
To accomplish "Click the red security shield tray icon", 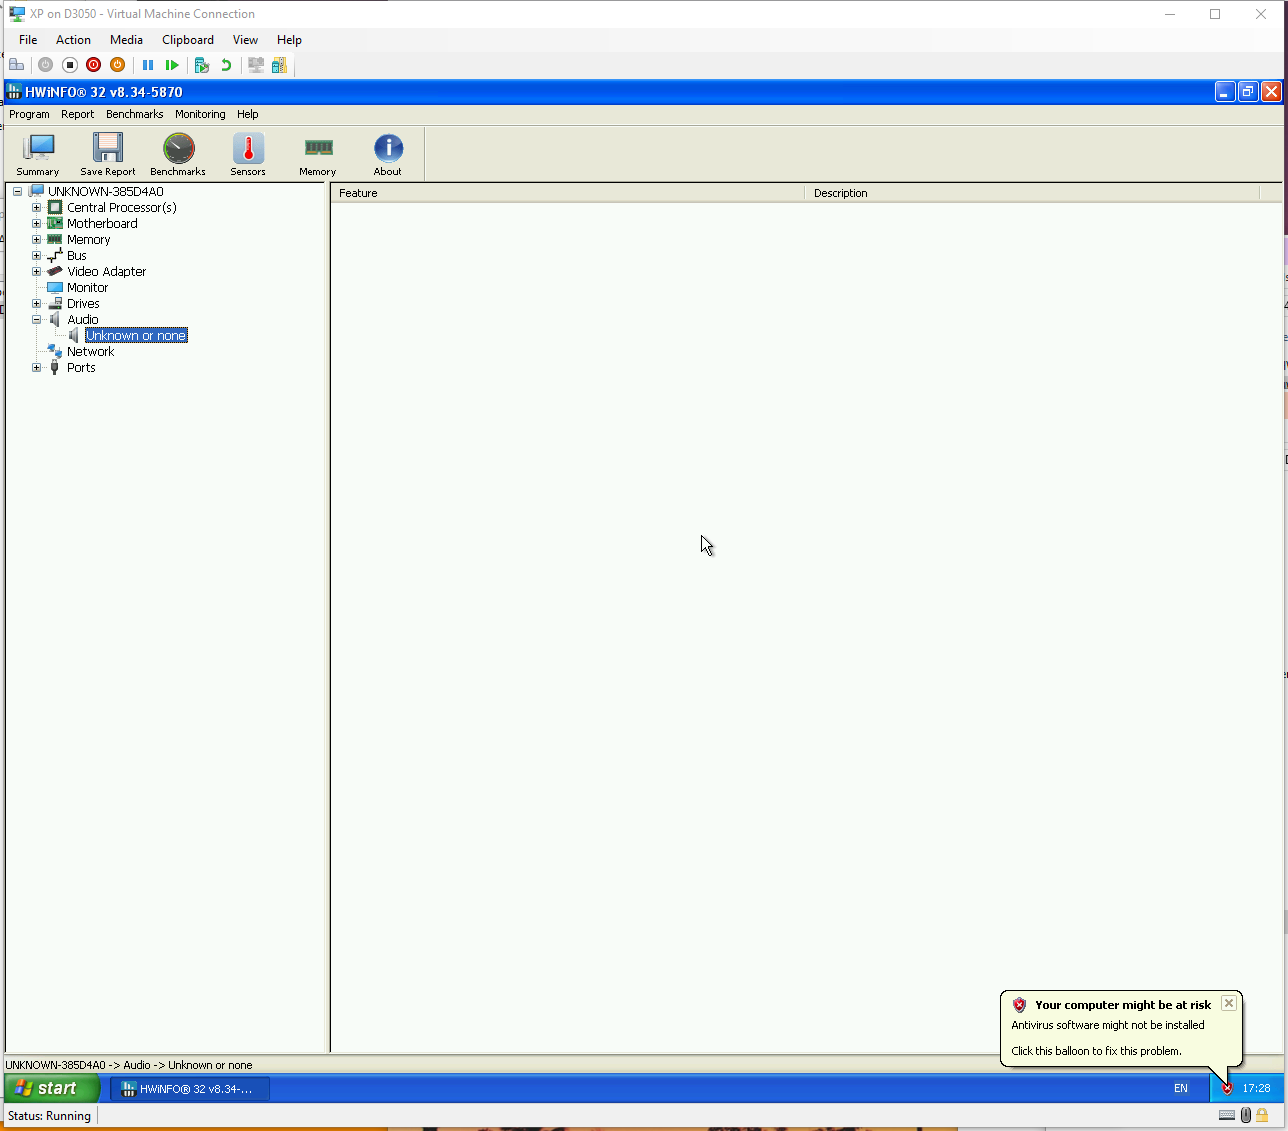I will click(1227, 1088).
